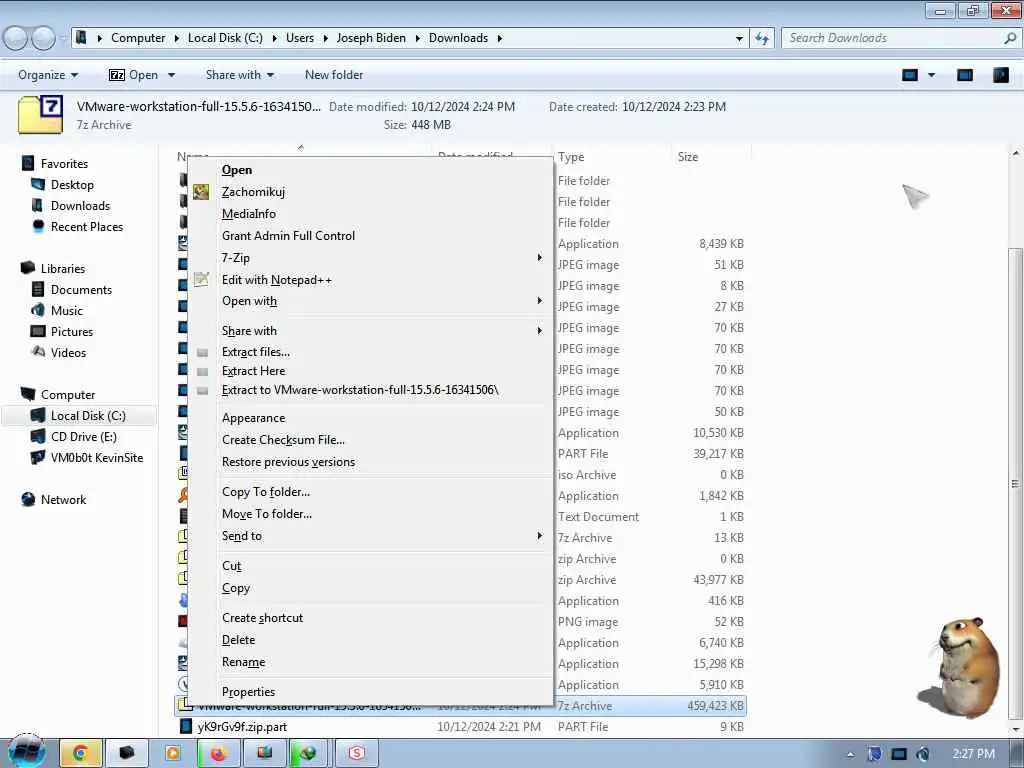Select Pictures under Libraries
This screenshot has width=1024, height=768.
[x=72, y=331]
